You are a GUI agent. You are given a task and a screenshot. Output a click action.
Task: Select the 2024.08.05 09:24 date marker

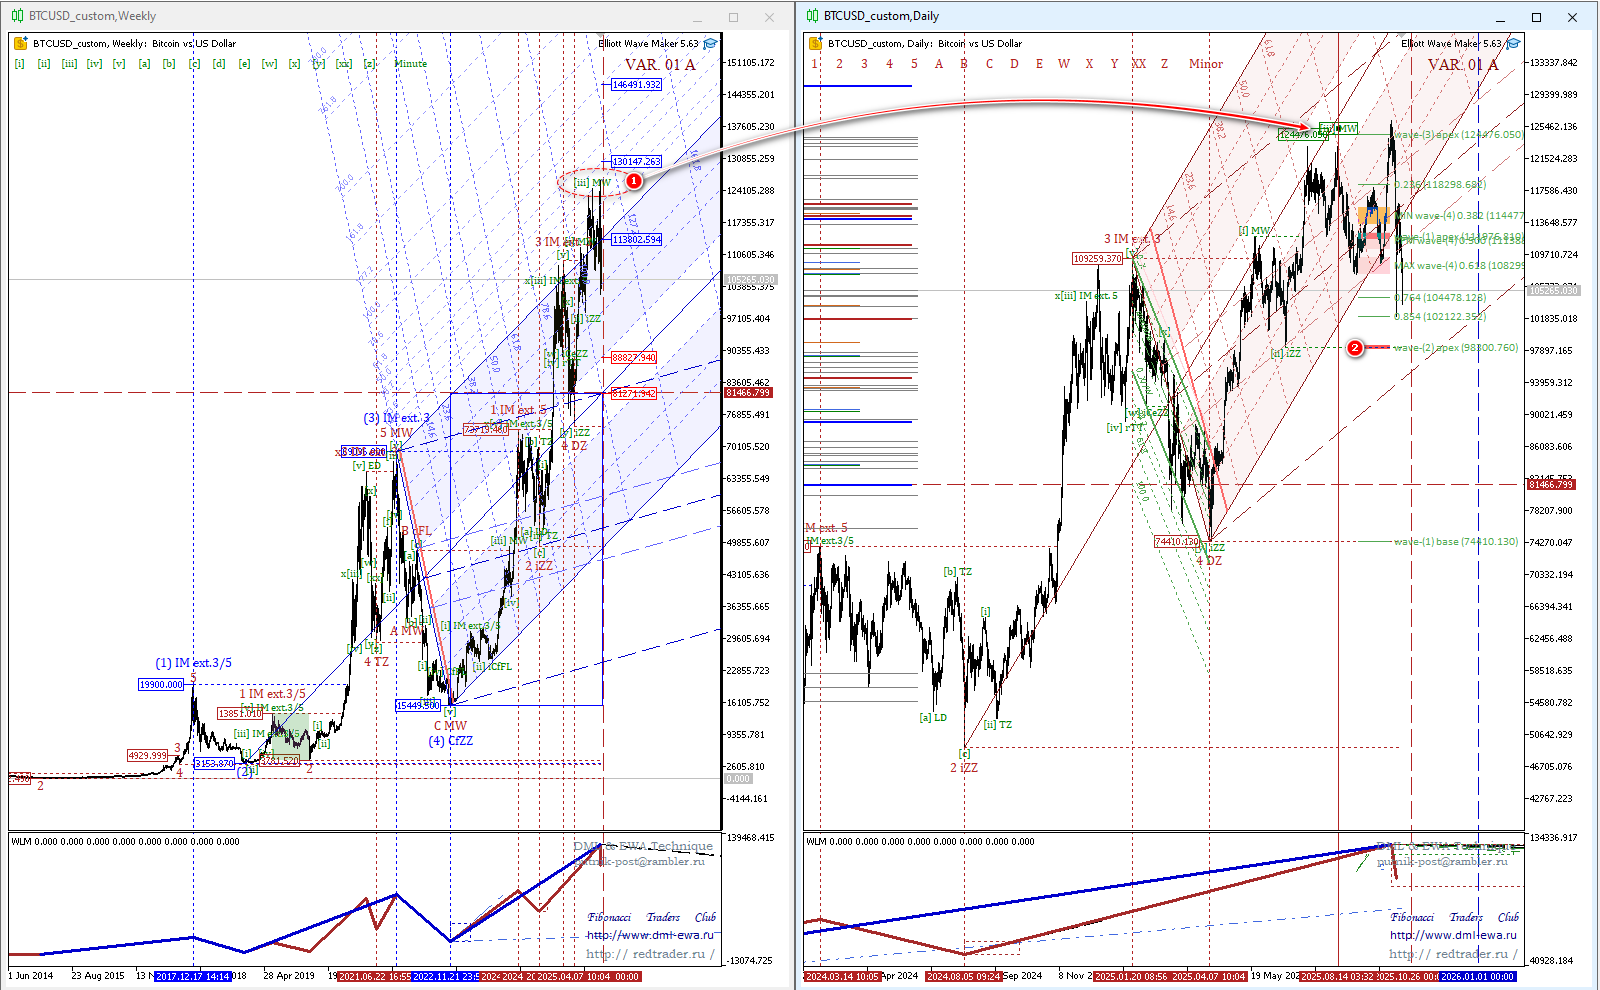[962, 976]
